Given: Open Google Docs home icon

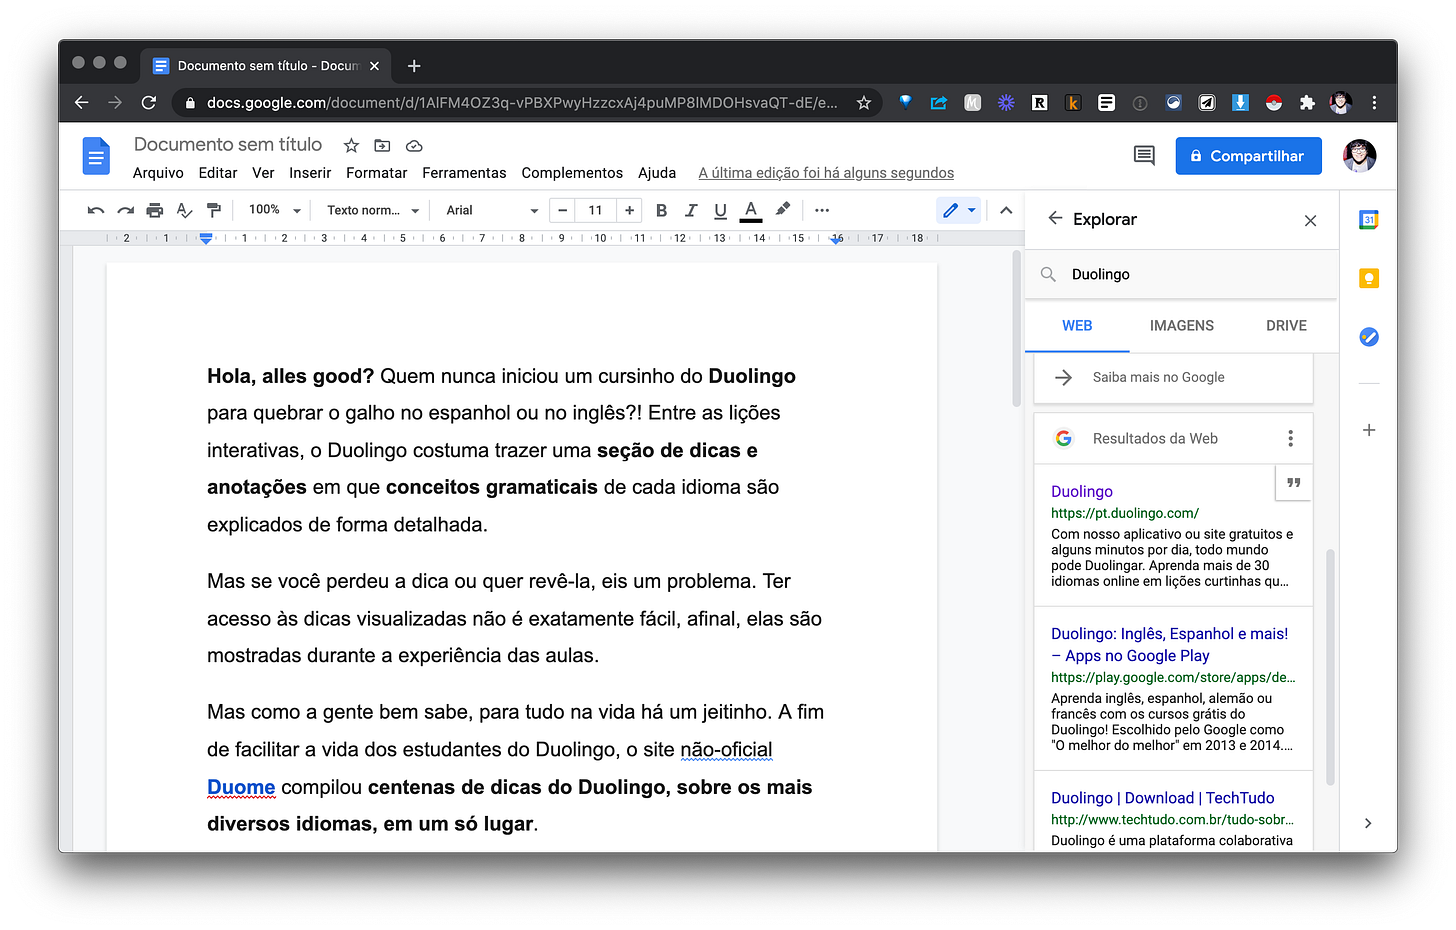Looking at the screenshot, I should point(96,156).
